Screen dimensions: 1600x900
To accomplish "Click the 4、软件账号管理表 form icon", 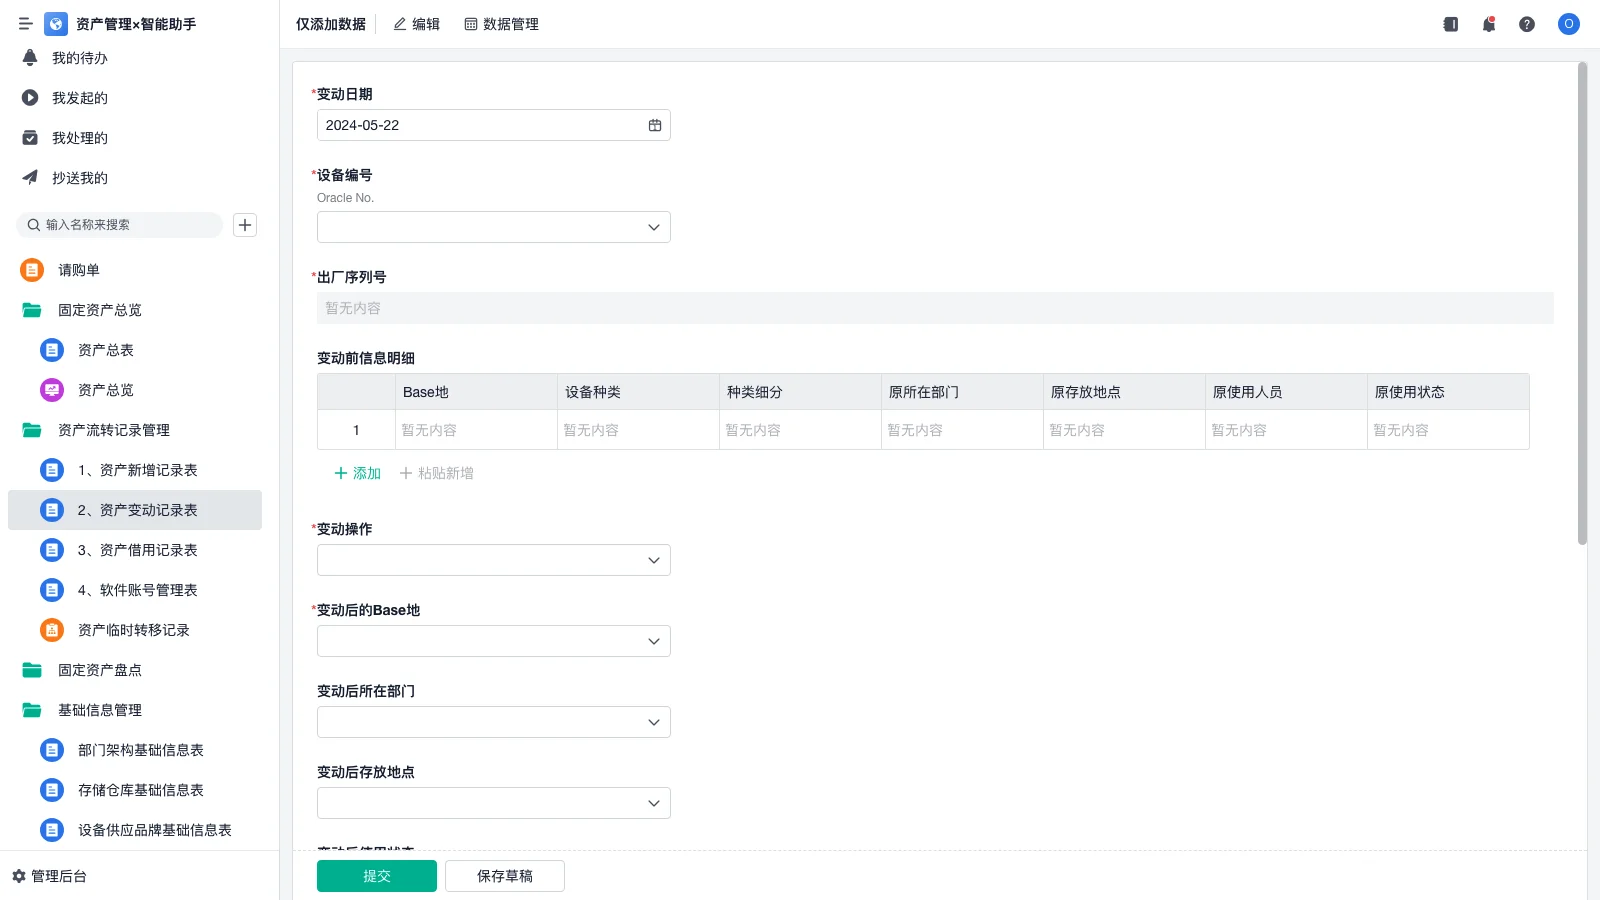I will coord(52,590).
